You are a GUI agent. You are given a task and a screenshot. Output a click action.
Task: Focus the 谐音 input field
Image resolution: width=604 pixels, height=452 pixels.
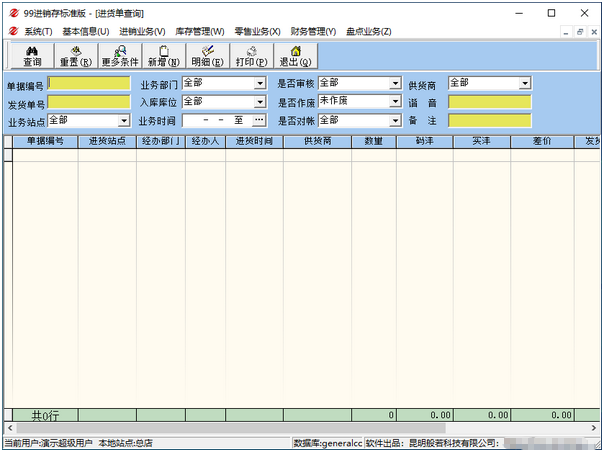[490, 102]
